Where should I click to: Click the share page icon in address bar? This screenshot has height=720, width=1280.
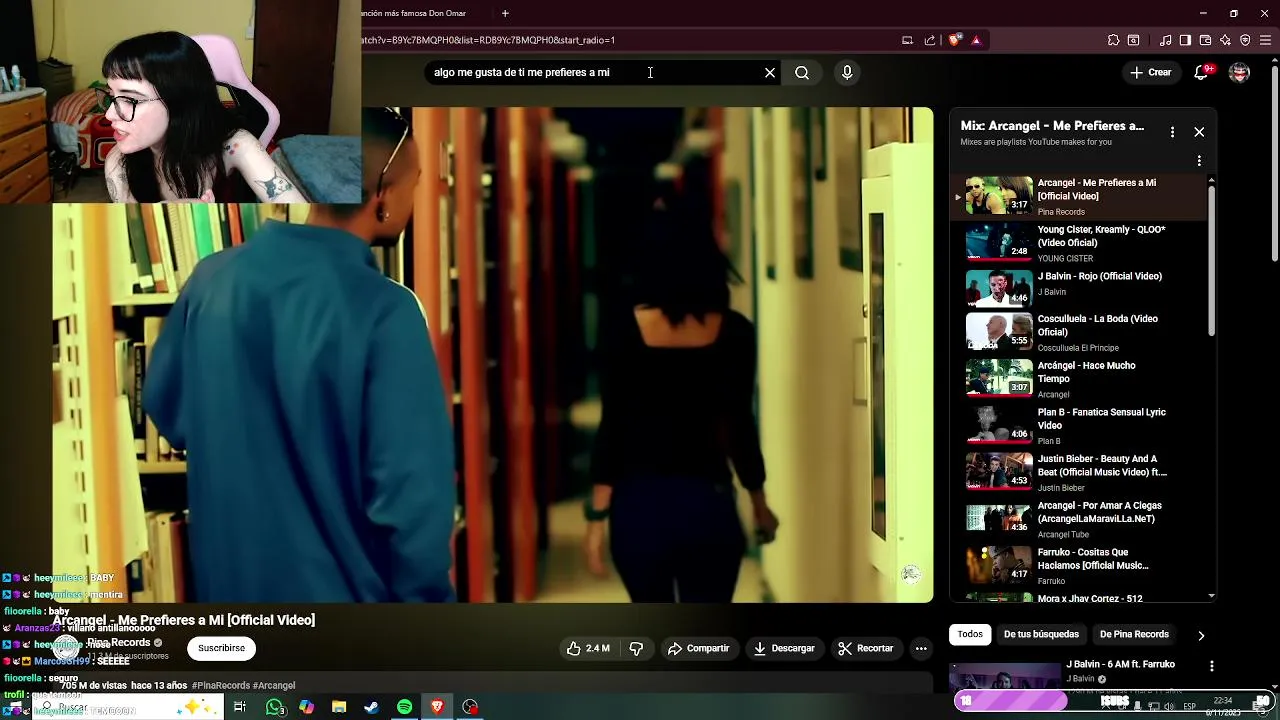click(x=930, y=40)
